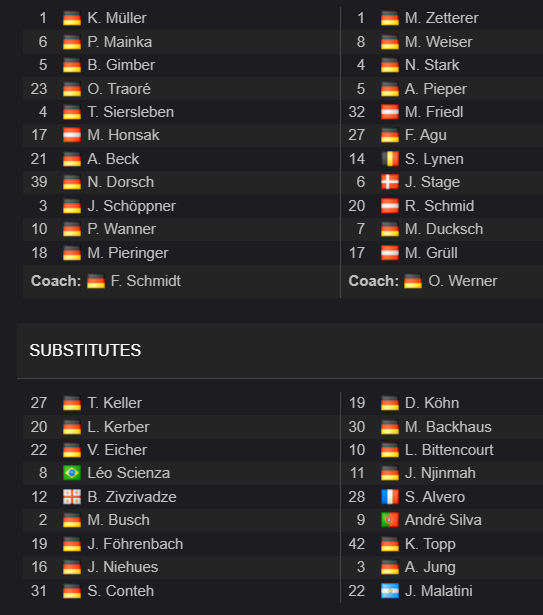Click the Argentina flag beside J. Malatini
Screen dimensions: 543x615
coord(390,591)
